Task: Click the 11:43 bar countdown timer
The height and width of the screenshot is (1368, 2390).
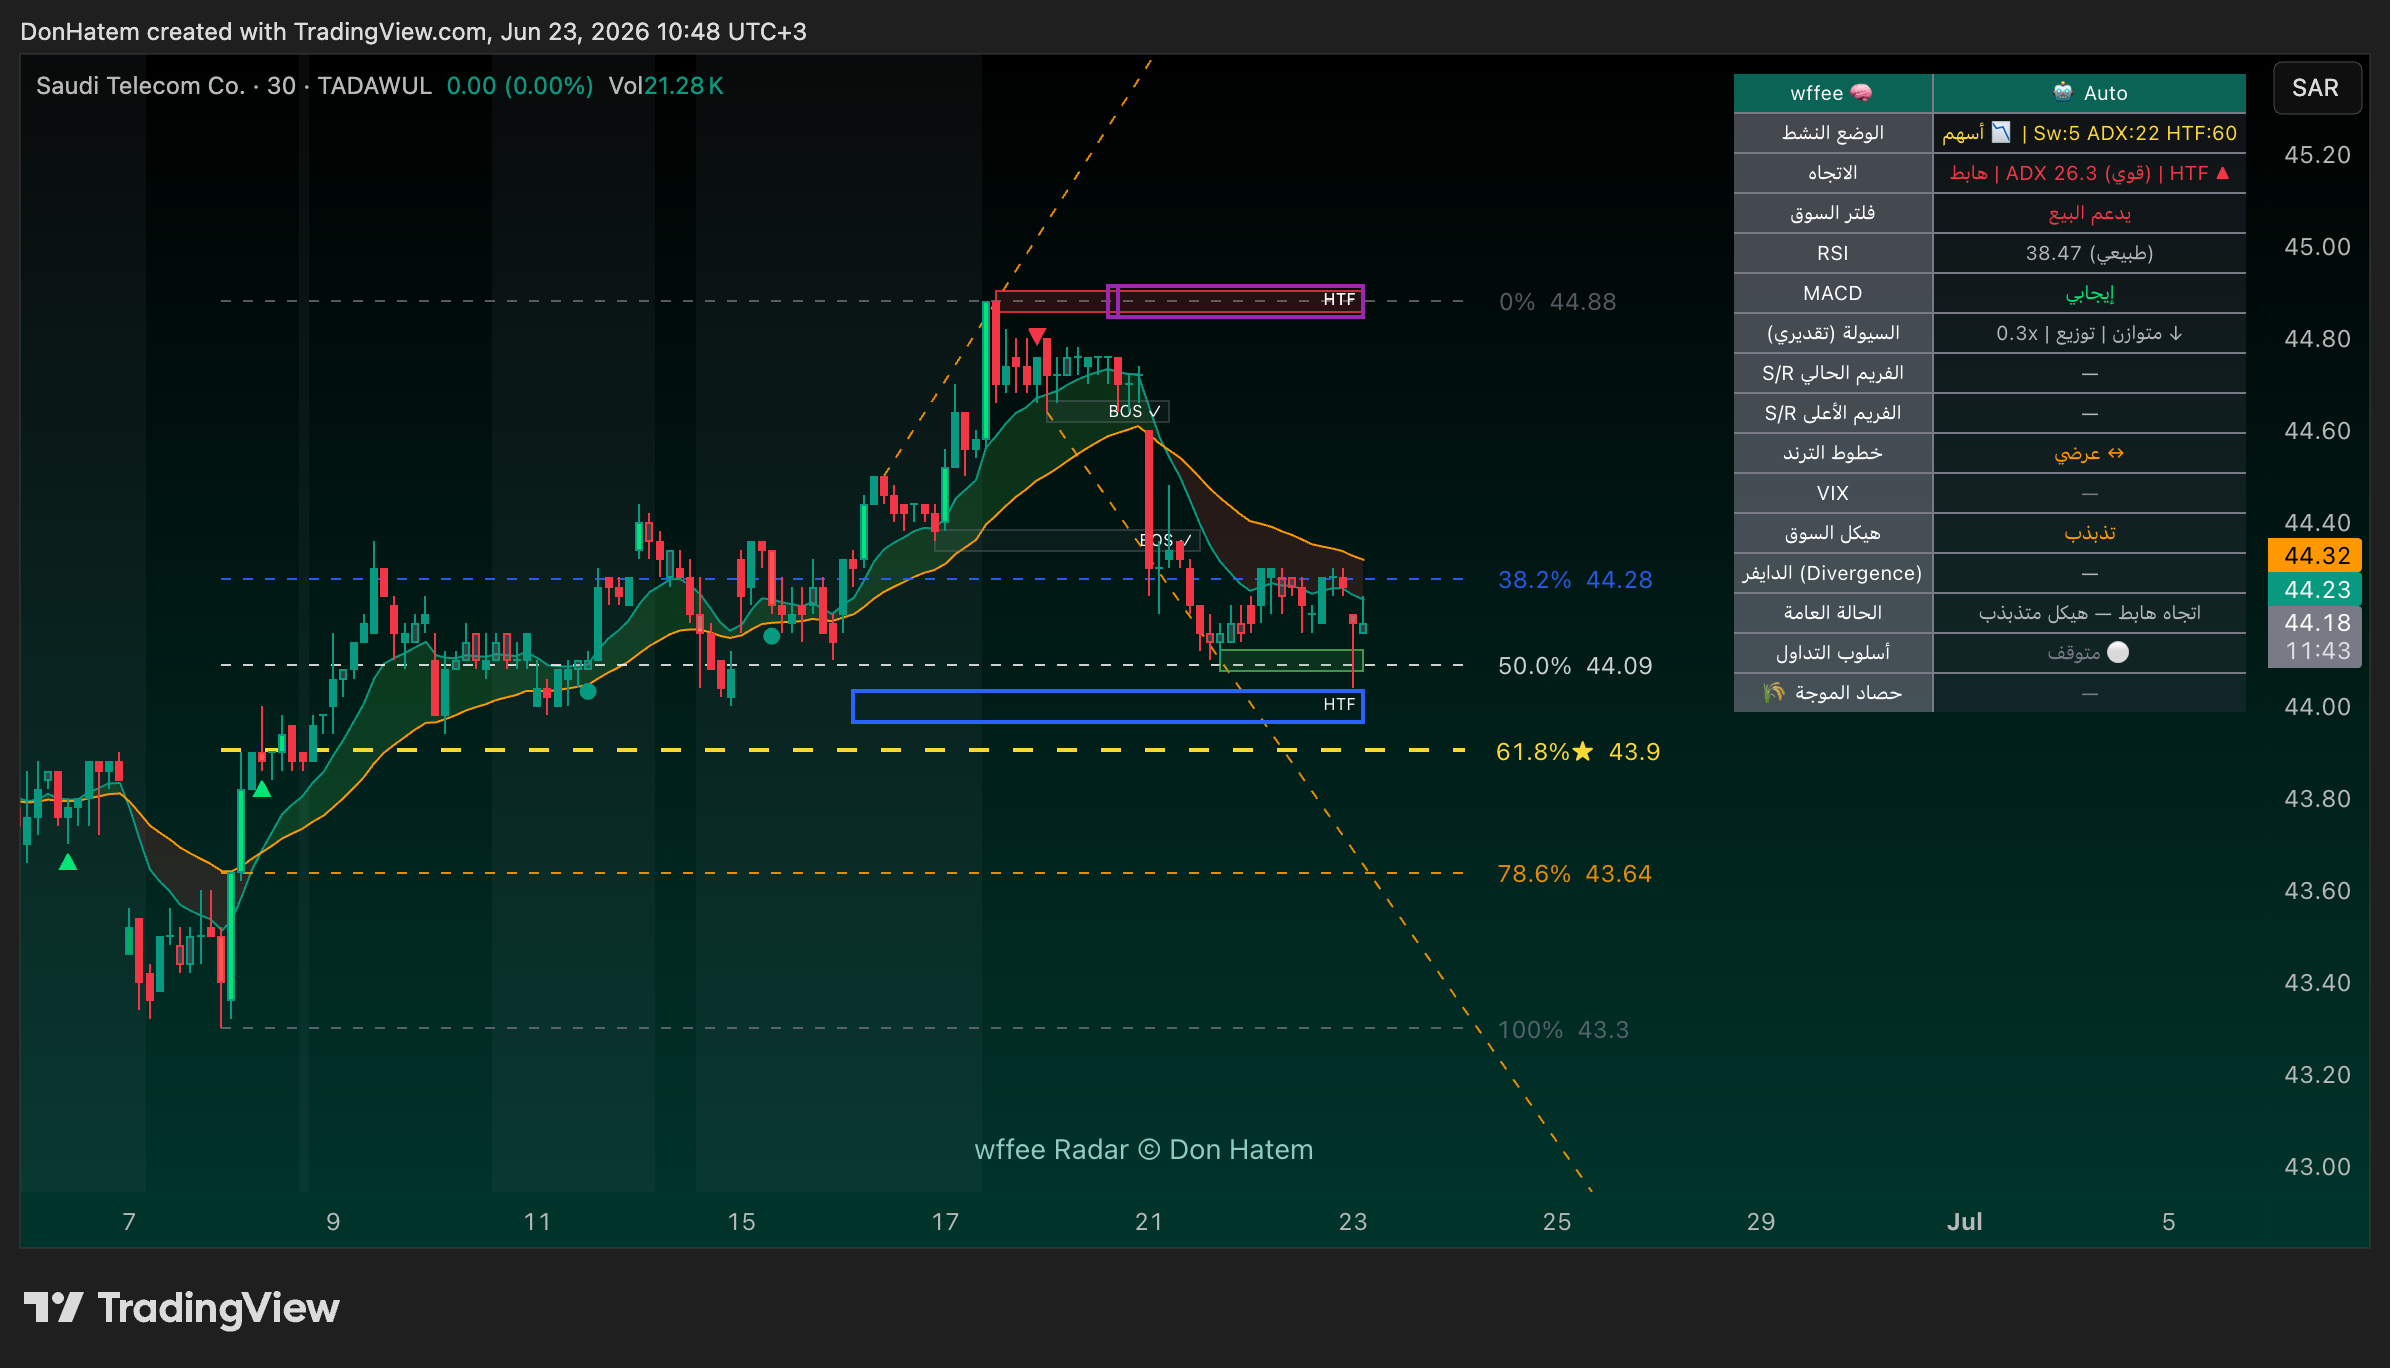Action: 2315,651
